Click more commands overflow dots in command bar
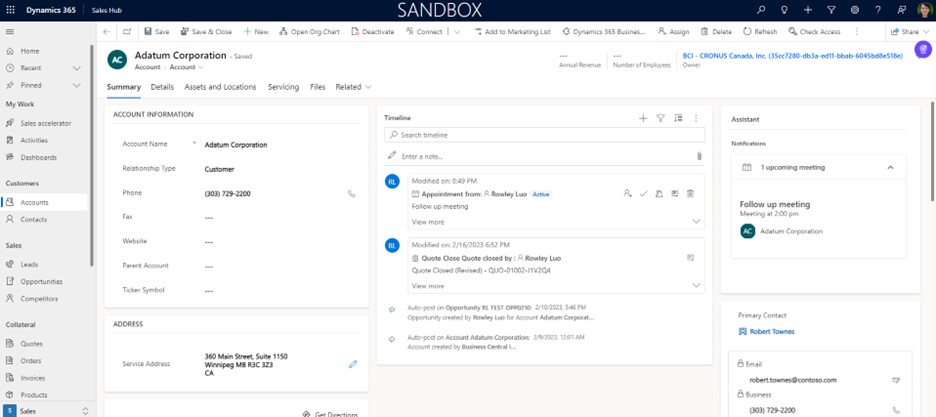 tap(857, 32)
